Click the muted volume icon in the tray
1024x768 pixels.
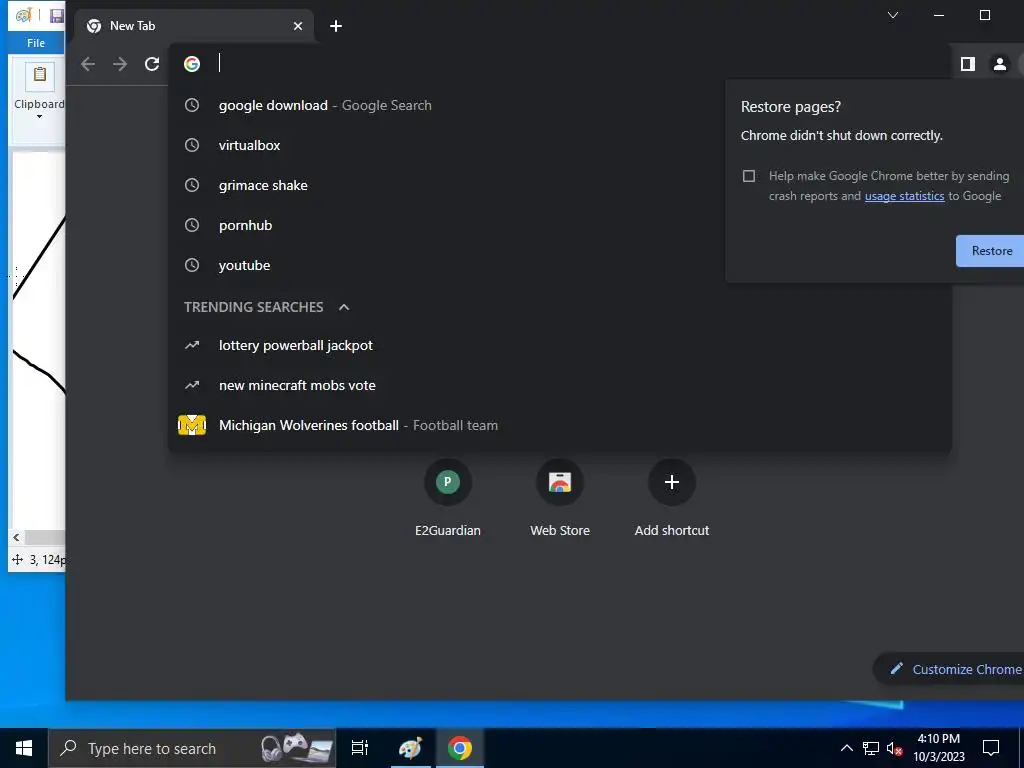(x=895, y=749)
